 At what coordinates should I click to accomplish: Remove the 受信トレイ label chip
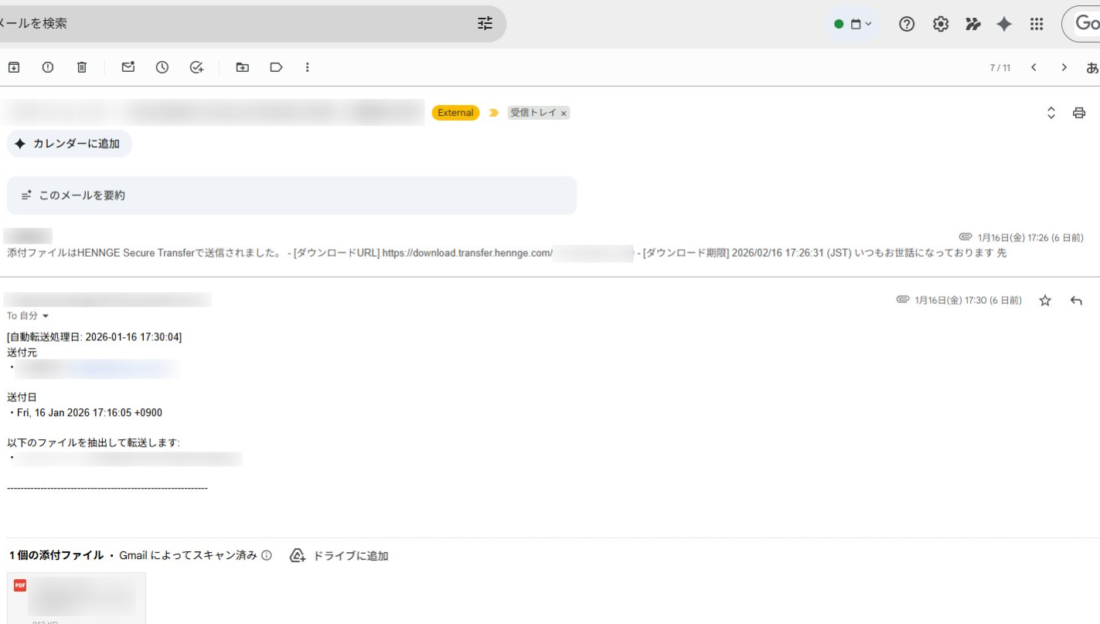(564, 113)
